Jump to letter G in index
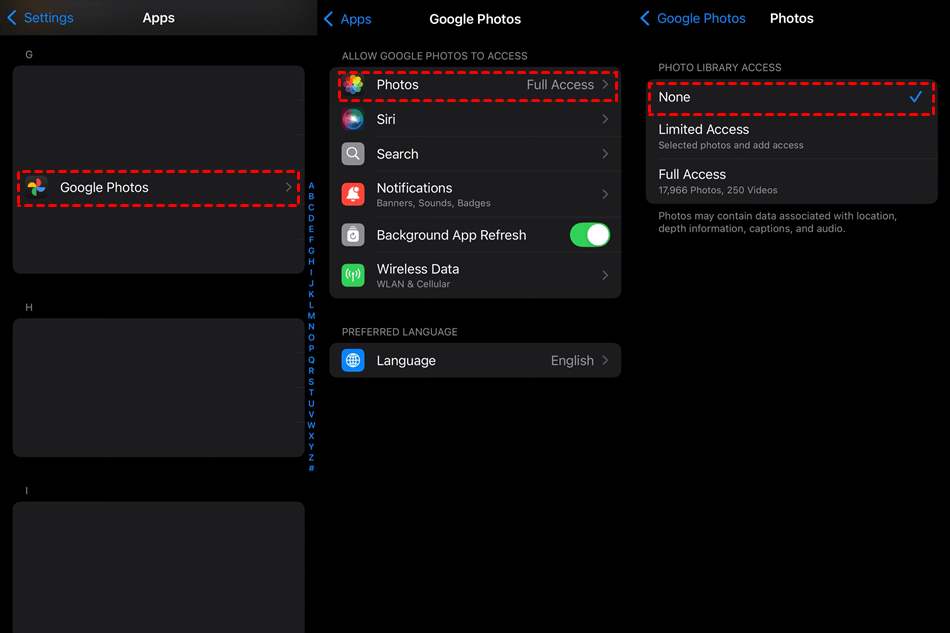The width and height of the screenshot is (950, 633). 311,251
